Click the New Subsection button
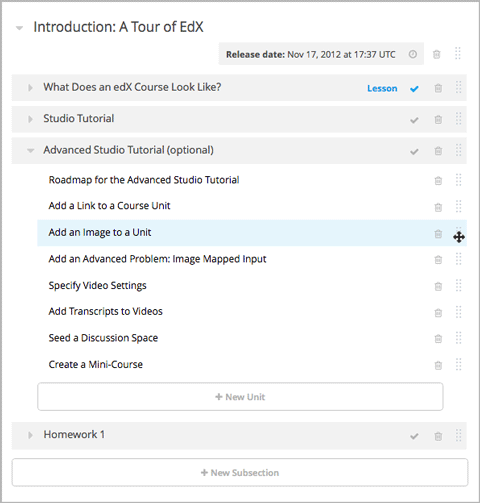Image resolution: width=480 pixels, height=503 pixels. (240, 473)
